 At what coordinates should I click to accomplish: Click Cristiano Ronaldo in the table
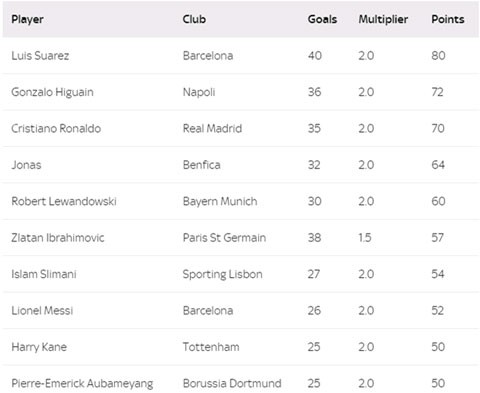coord(56,128)
